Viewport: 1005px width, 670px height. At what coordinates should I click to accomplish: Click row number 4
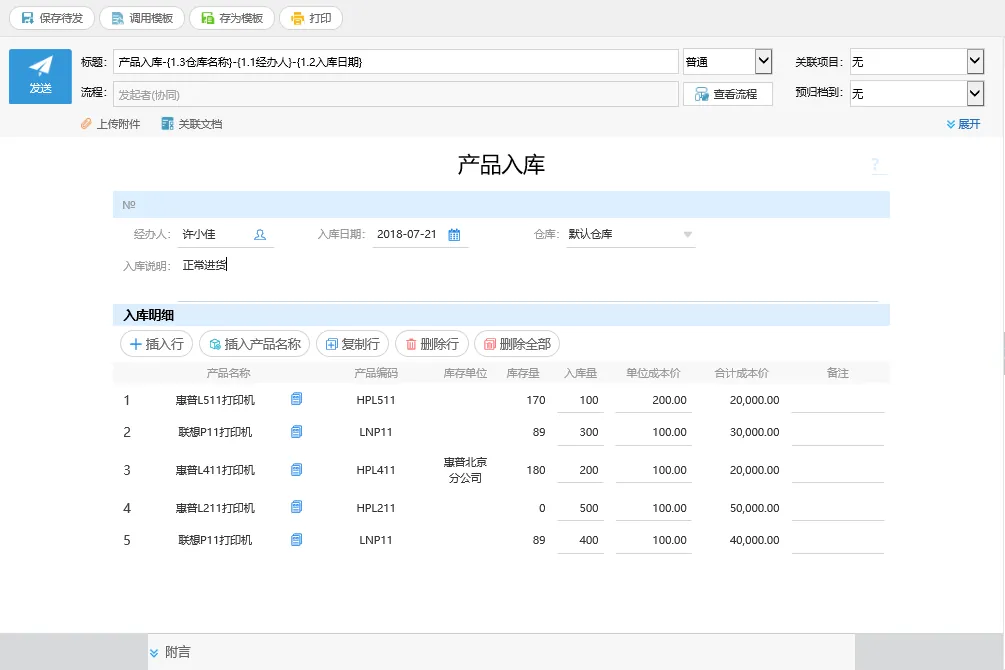coord(127,508)
